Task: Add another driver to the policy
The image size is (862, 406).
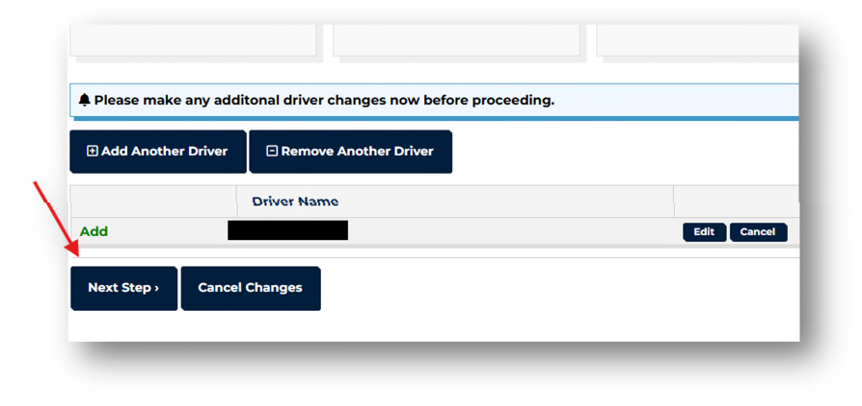Action: tap(158, 152)
